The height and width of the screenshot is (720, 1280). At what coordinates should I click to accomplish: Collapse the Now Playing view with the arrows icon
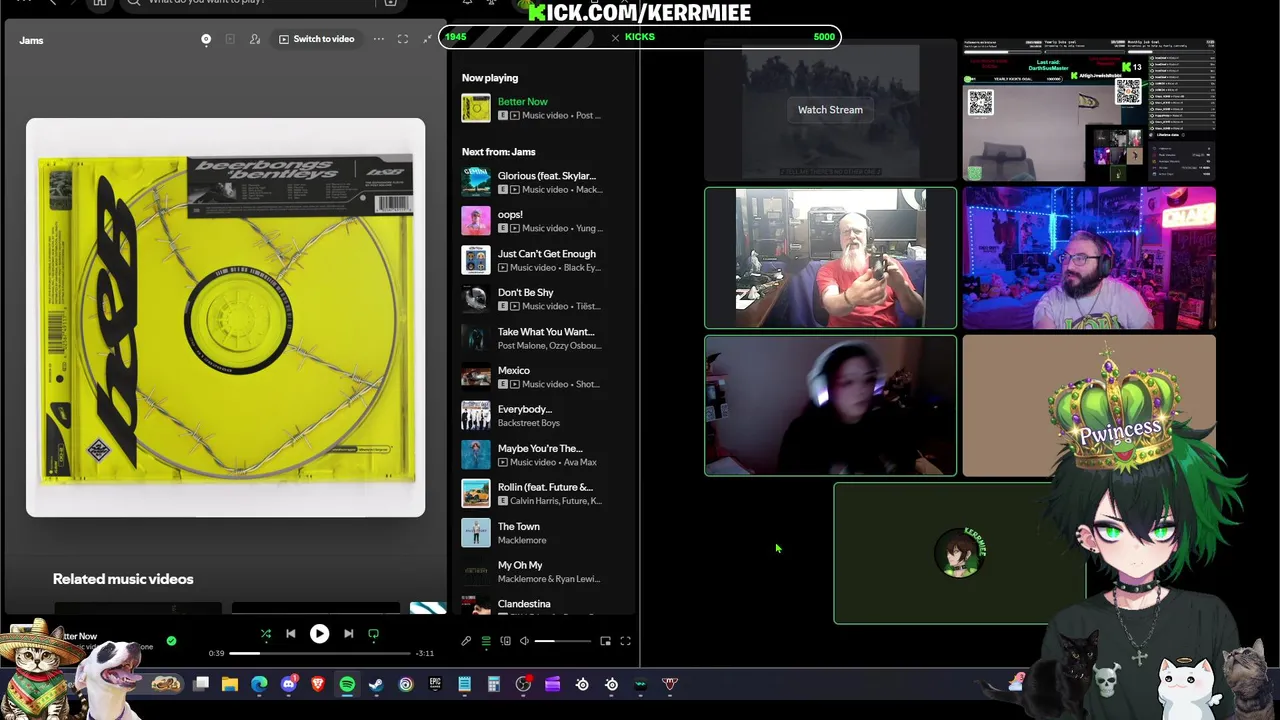(x=427, y=39)
